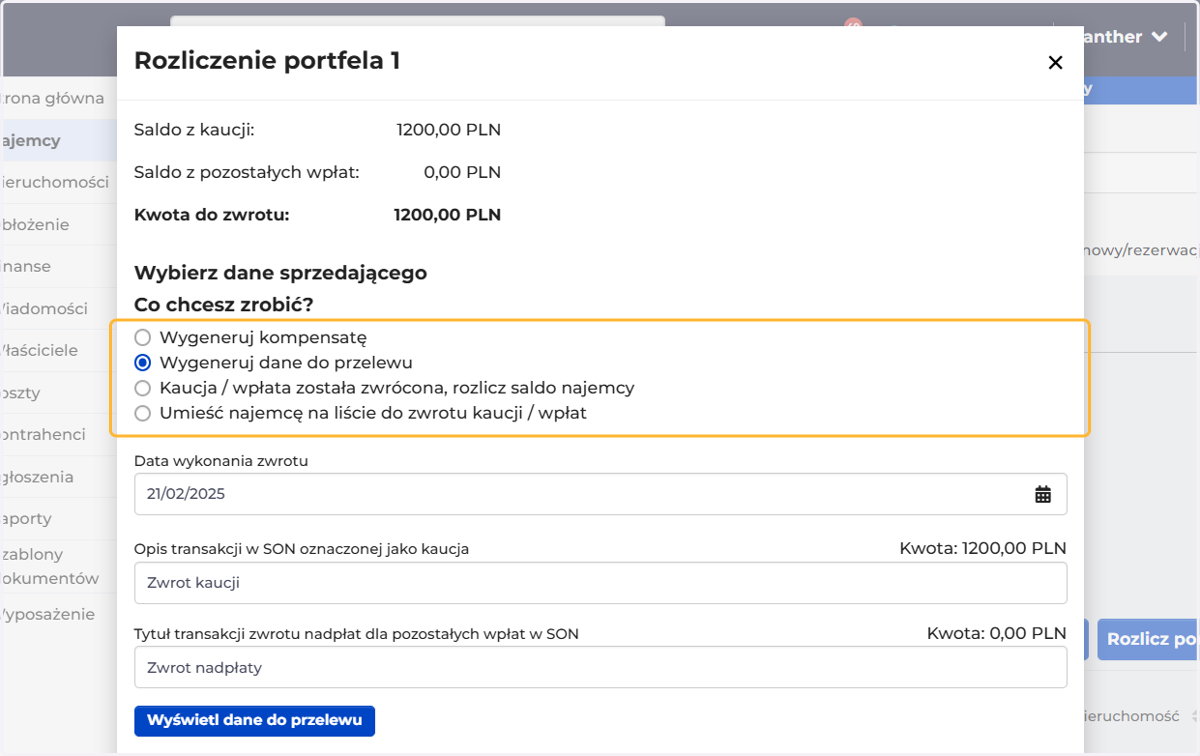
Task: Edit the Zwrot kaucji description field
Action: coord(600,583)
